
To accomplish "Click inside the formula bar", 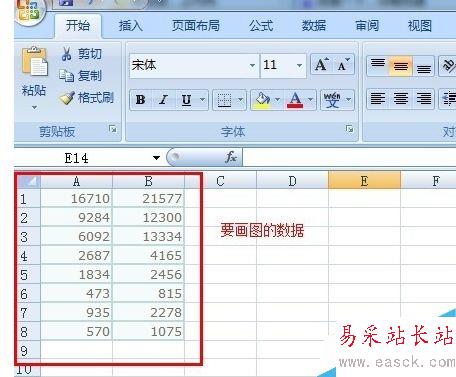I will pos(349,157).
